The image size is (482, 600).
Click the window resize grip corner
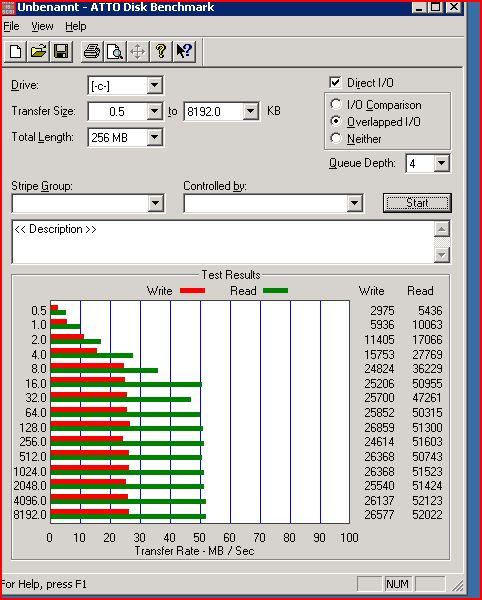click(x=457, y=585)
